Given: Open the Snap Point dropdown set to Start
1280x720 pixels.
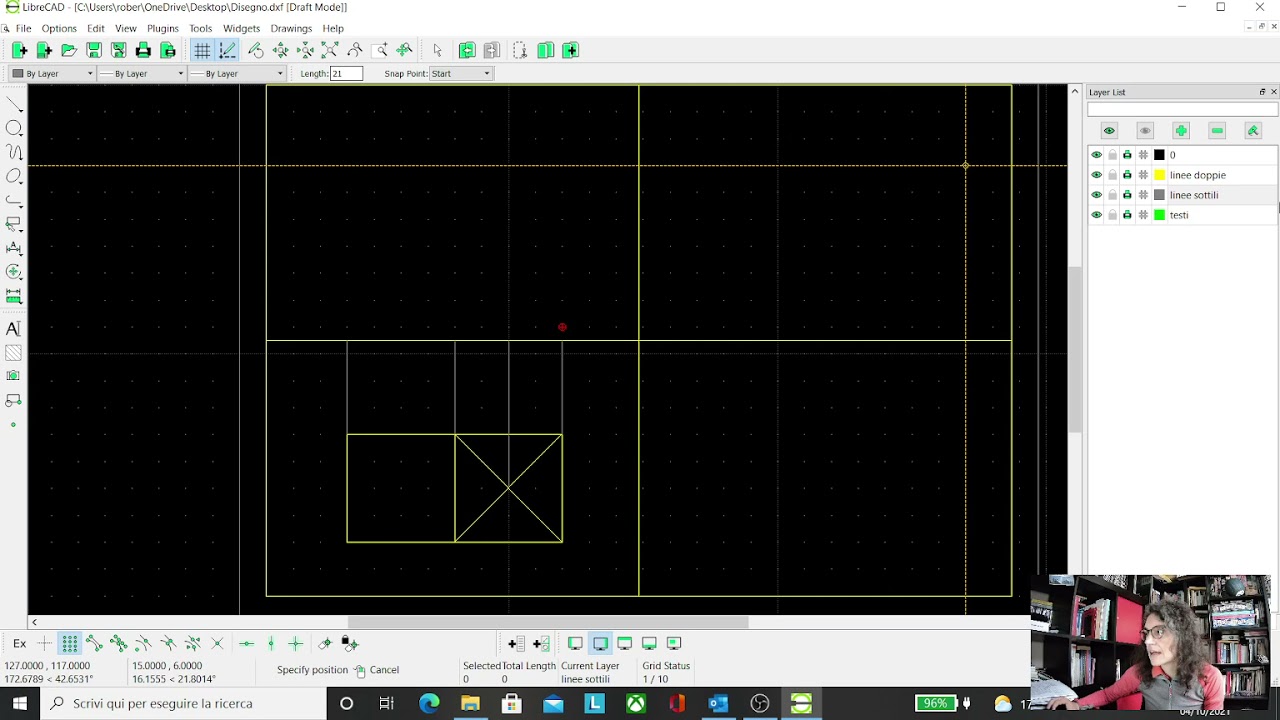Looking at the screenshot, I should pyautogui.click(x=461, y=73).
